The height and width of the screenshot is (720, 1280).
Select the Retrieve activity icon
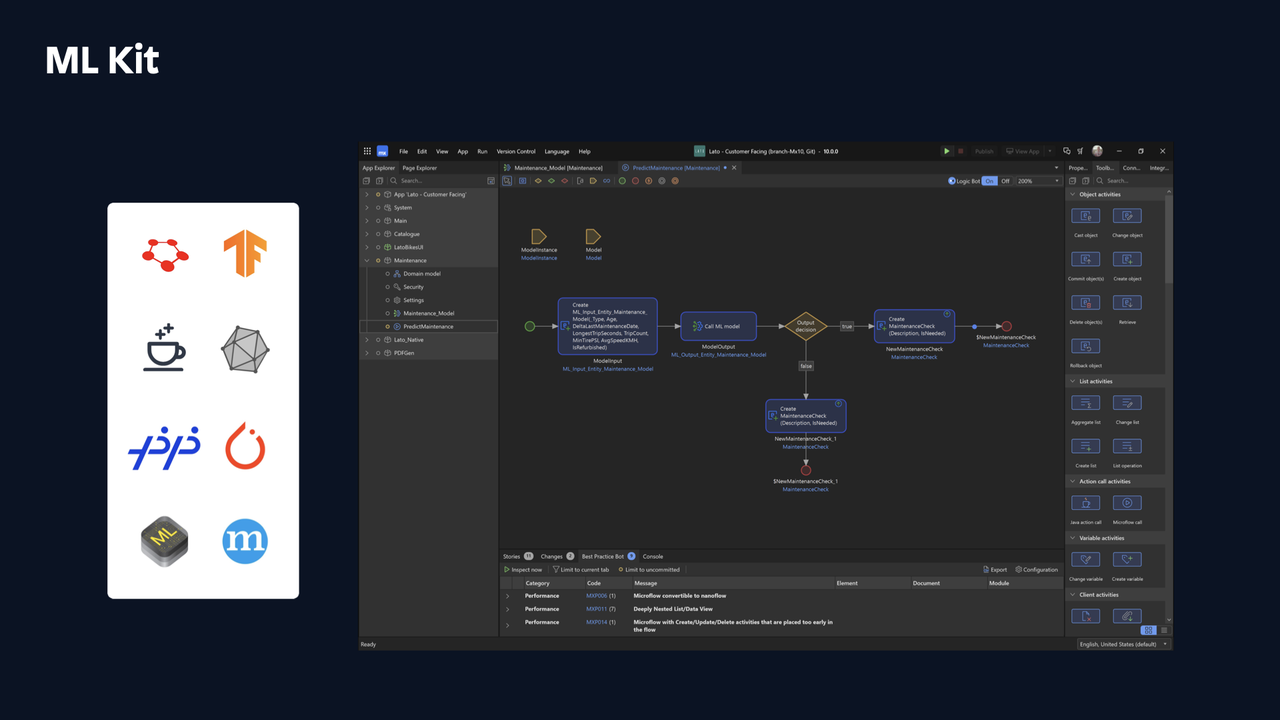click(x=1127, y=302)
